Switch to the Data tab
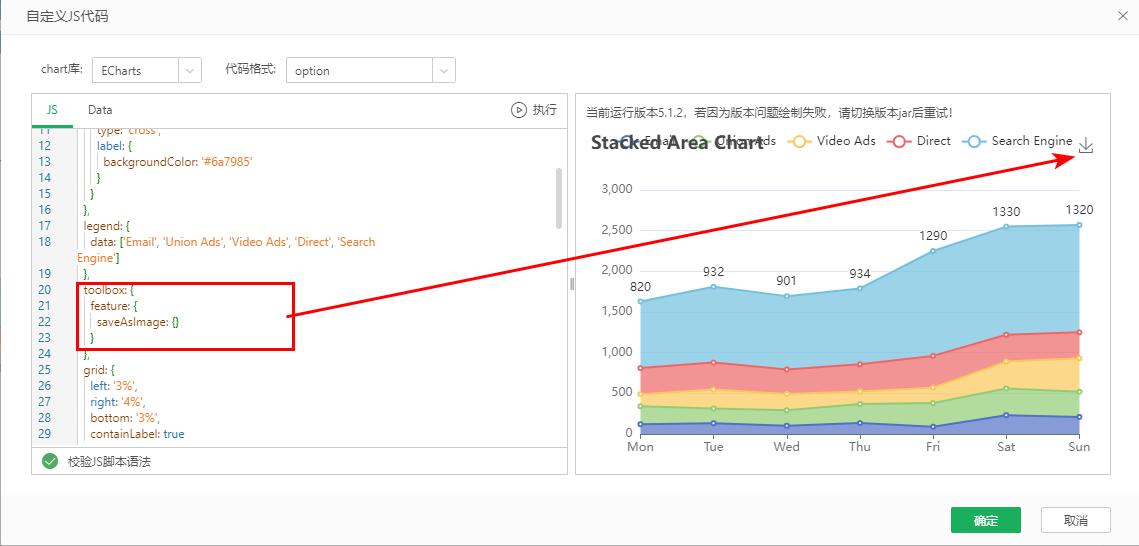1139x546 pixels. 100,110
